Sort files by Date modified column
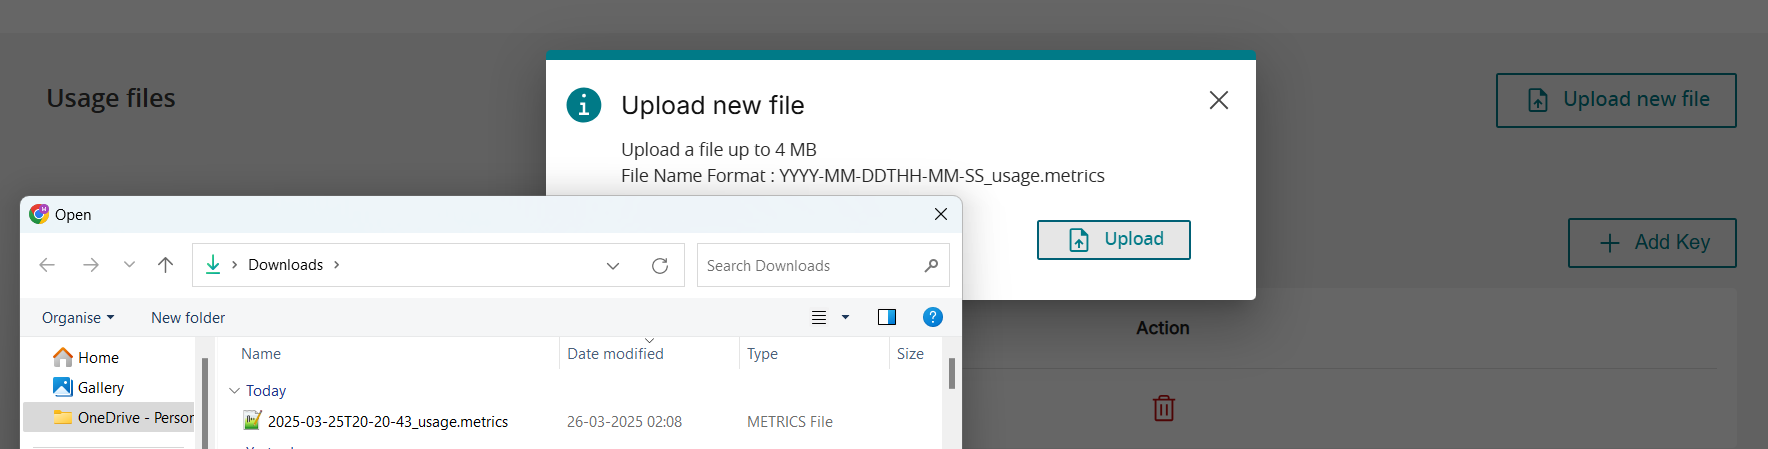This screenshot has width=1768, height=449. [x=615, y=354]
